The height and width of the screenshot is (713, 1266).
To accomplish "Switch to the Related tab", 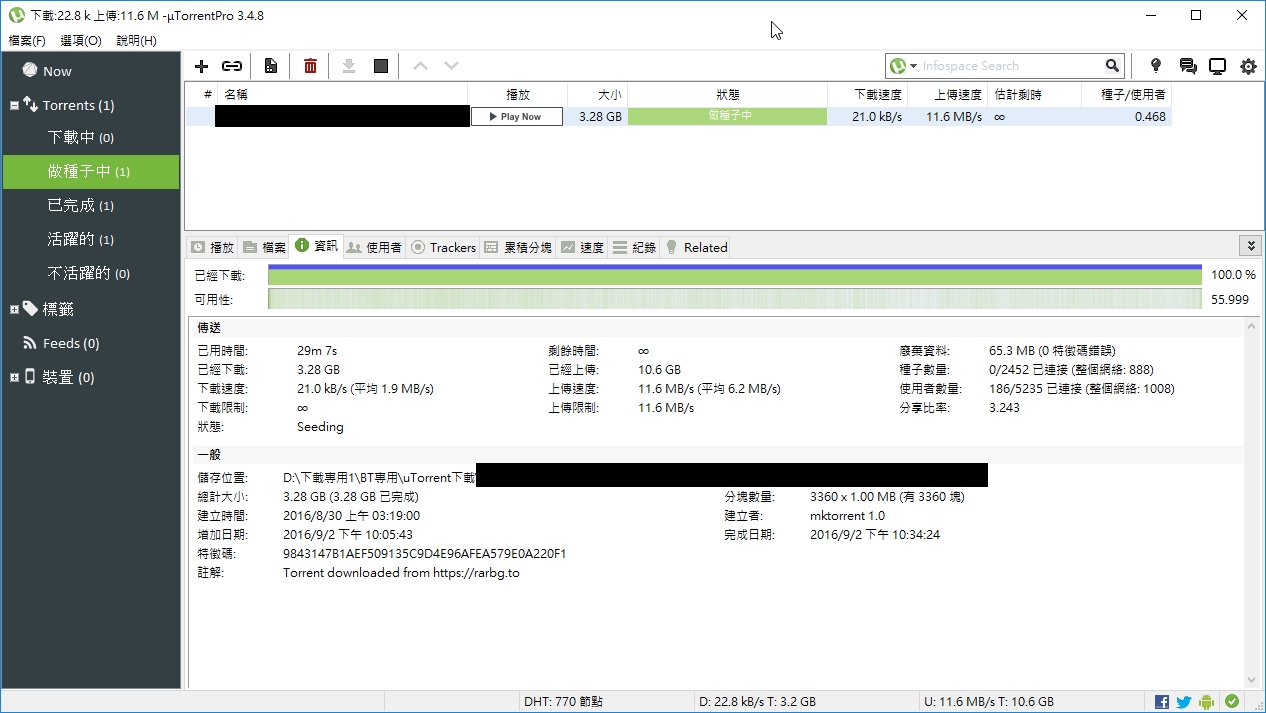I will pyautogui.click(x=696, y=247).
